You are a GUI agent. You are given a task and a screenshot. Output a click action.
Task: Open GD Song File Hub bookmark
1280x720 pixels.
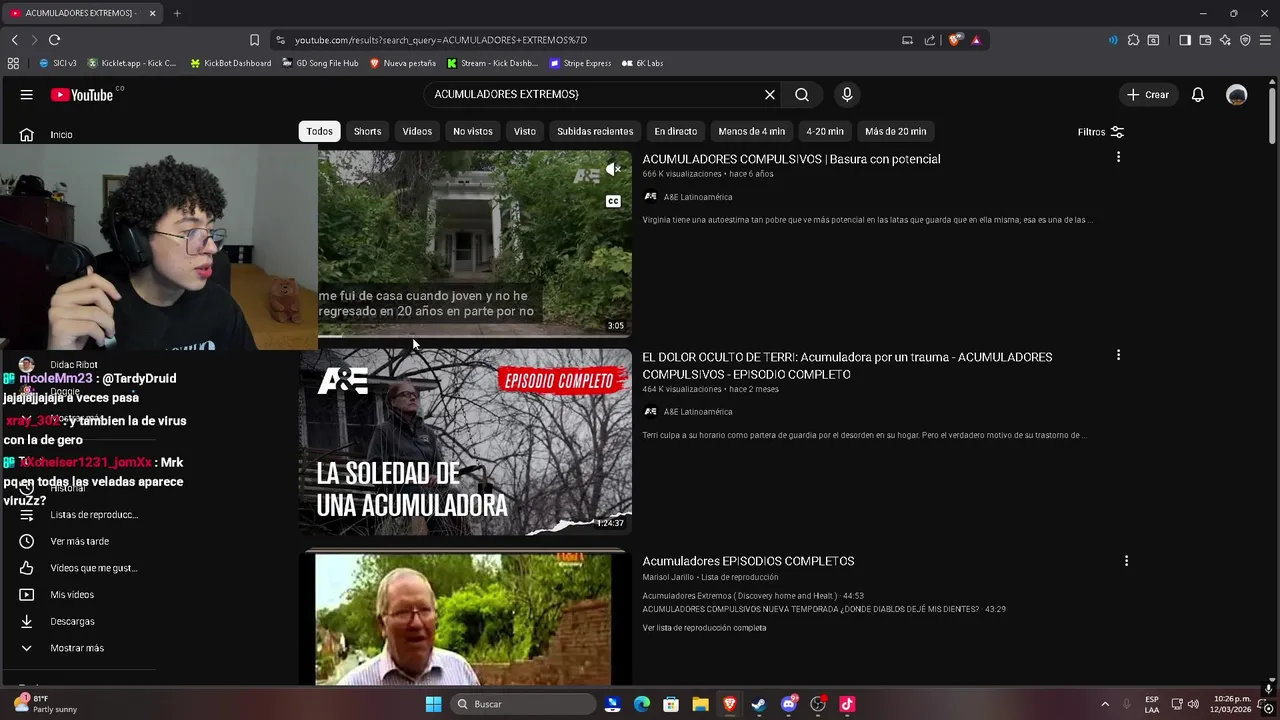tap(320, 63)
